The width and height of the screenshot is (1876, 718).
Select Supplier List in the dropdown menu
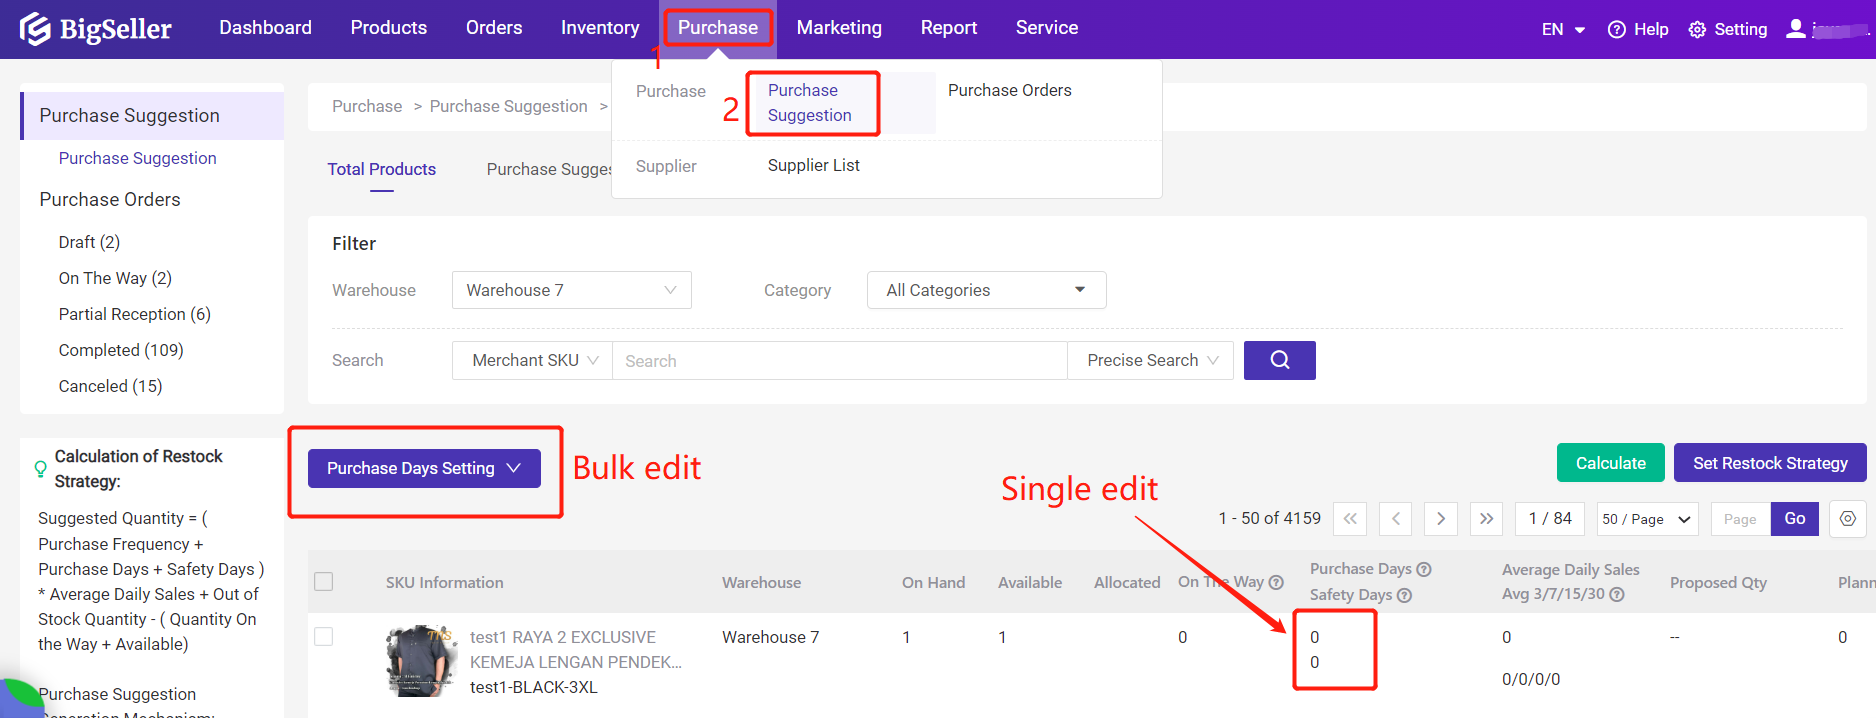(x=814, y=165)
